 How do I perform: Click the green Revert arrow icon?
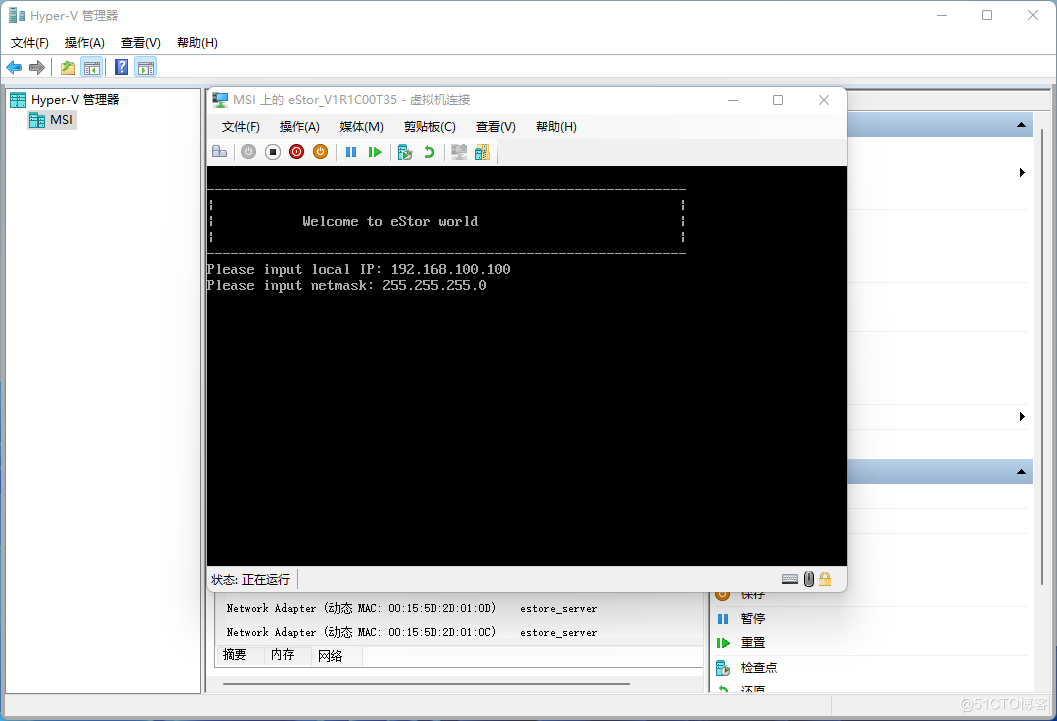[429, 152]
